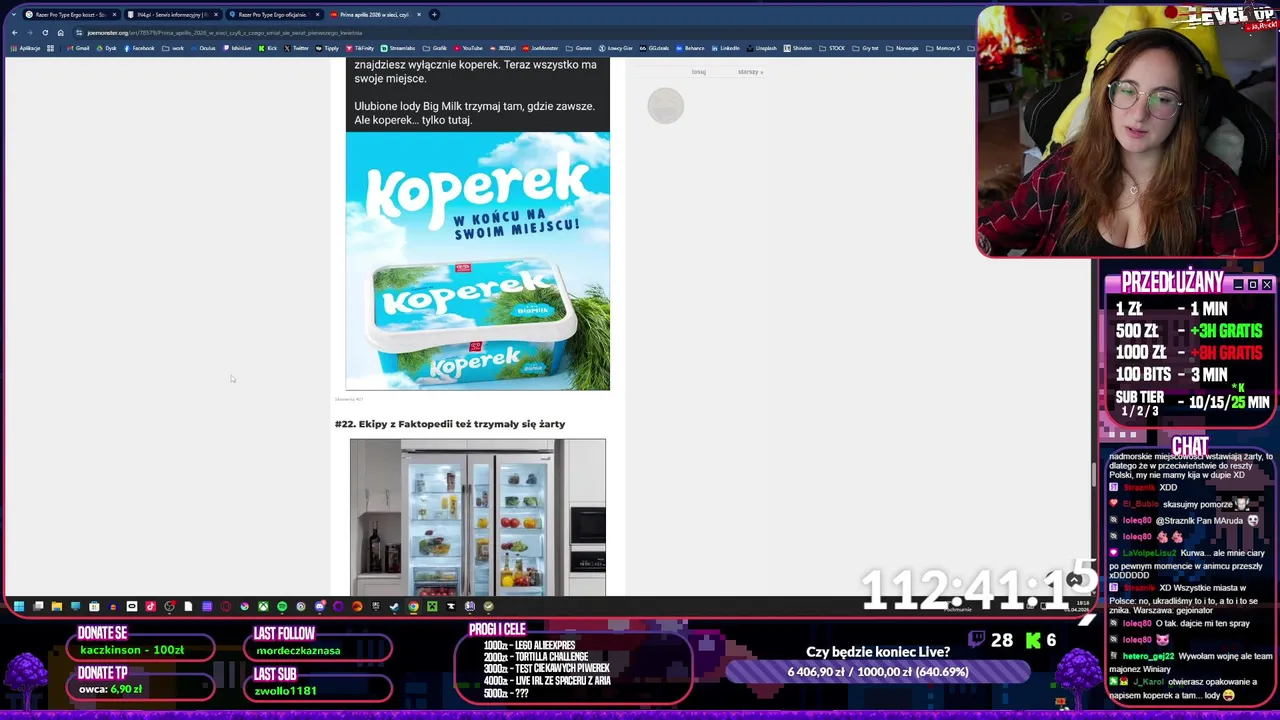Open the Streamlabs bookmark
This screenshot has width=1280, height=720.
coord(398,48)
